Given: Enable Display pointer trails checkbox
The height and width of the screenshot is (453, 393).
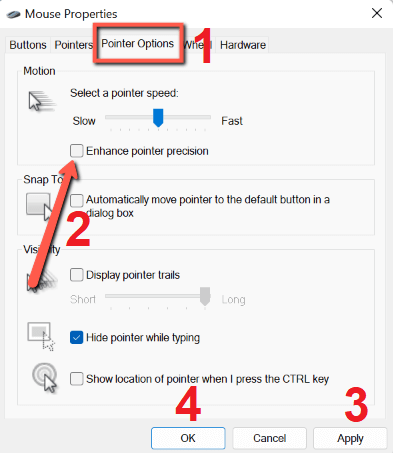Looking at the screenshot, I should [77, 275].
